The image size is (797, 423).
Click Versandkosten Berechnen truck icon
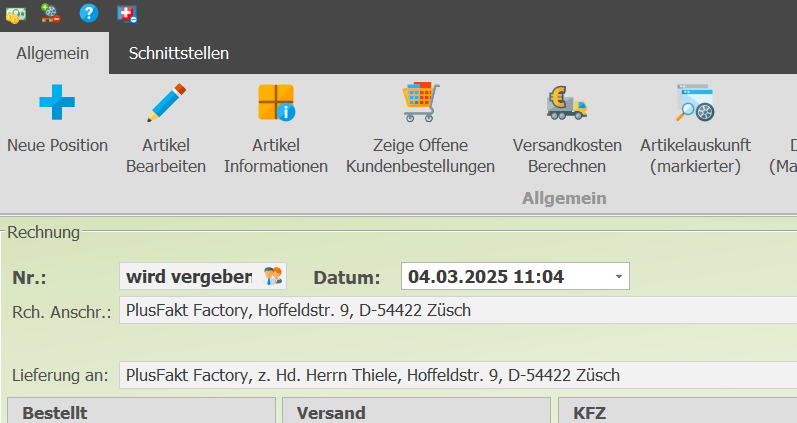[x=567, y=102]
